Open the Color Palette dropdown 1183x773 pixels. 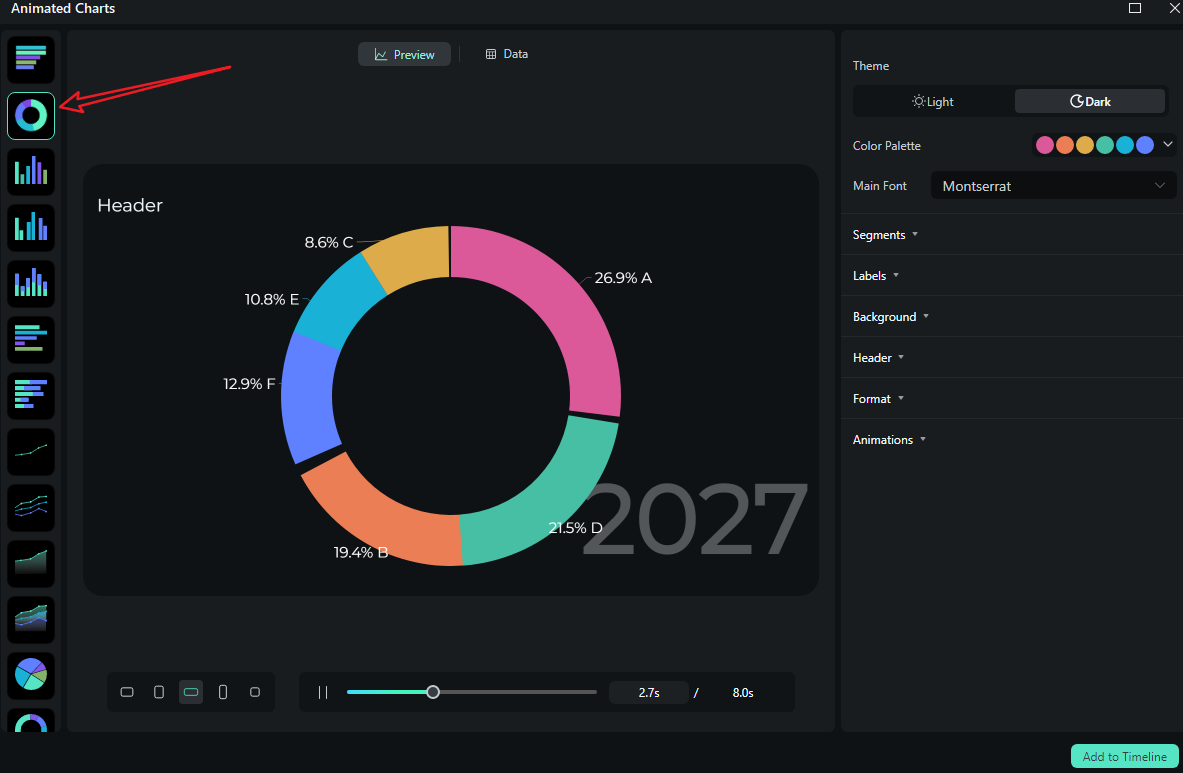[x=1167, y=144]
